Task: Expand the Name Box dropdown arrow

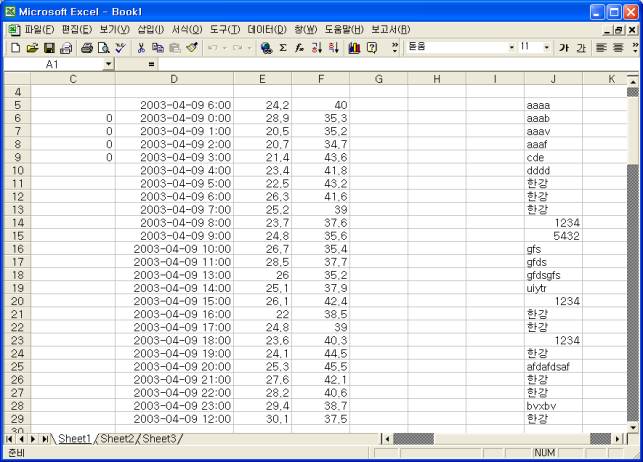Action: pos(109,64)
